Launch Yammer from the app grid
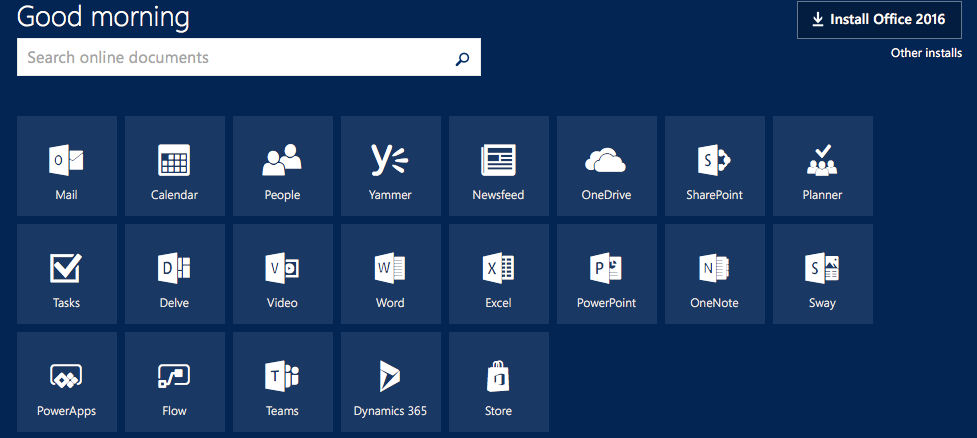Screen dimensions: 977x438 point(391,166)
